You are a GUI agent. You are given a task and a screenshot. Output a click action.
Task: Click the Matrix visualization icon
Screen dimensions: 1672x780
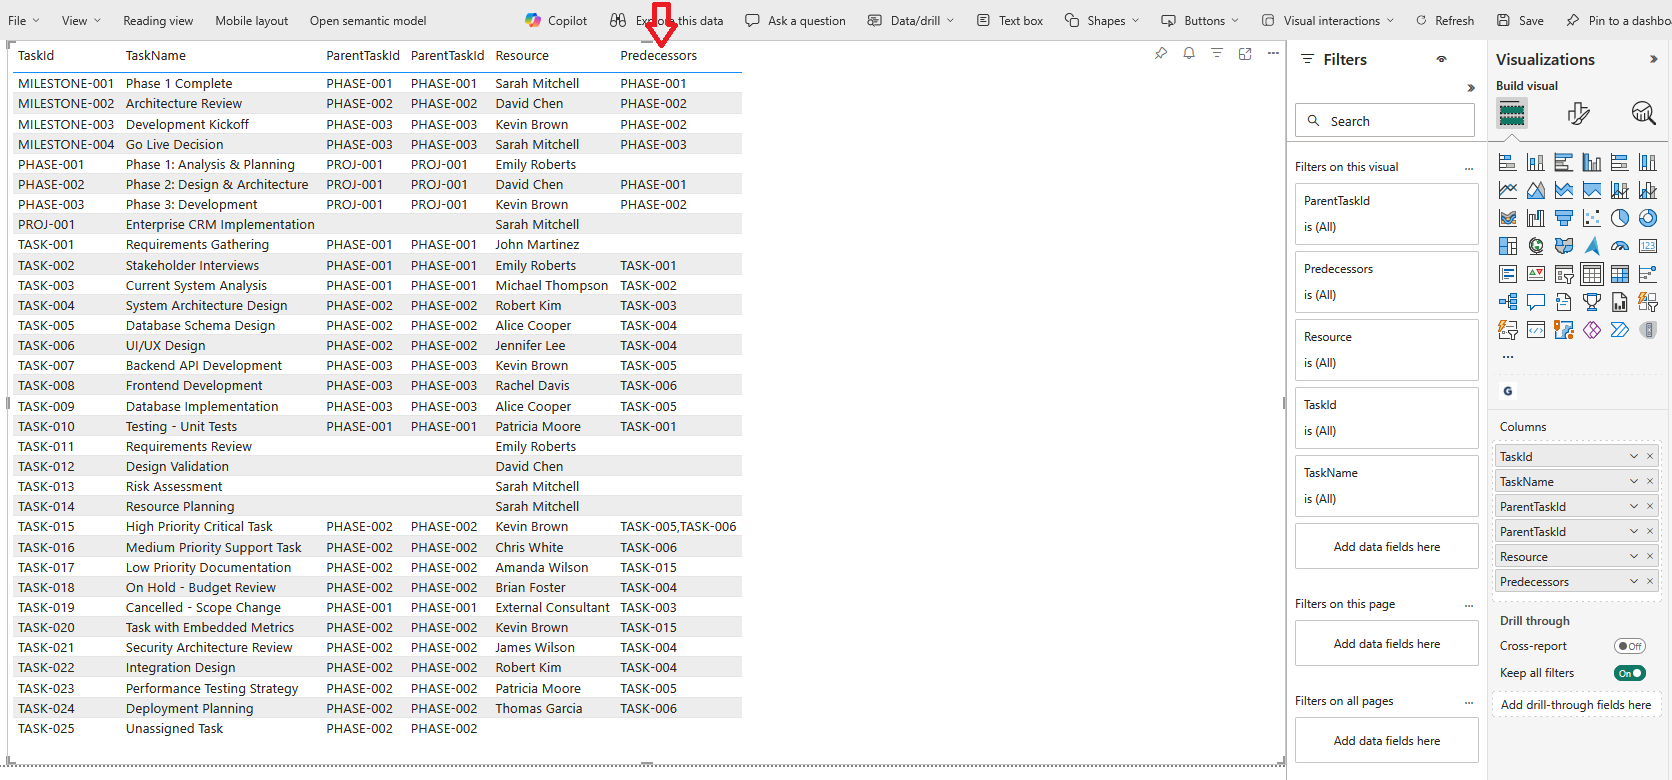pyautogui.click(x=1620, y=274)
